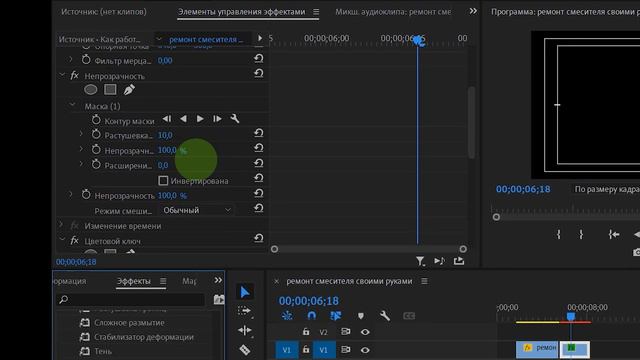Select the rectangle mask tool under Непрозрачность

click(x=110, y=89)
